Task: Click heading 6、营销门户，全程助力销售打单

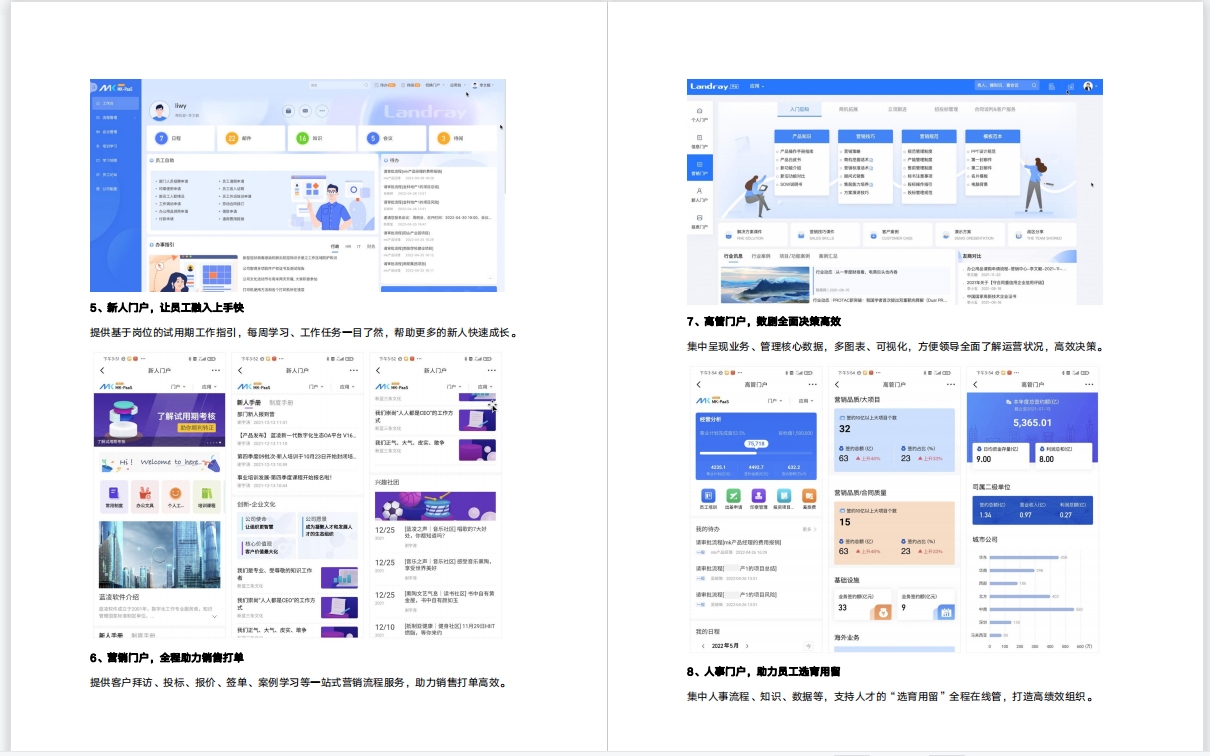Action: click(x=167, y=657)
